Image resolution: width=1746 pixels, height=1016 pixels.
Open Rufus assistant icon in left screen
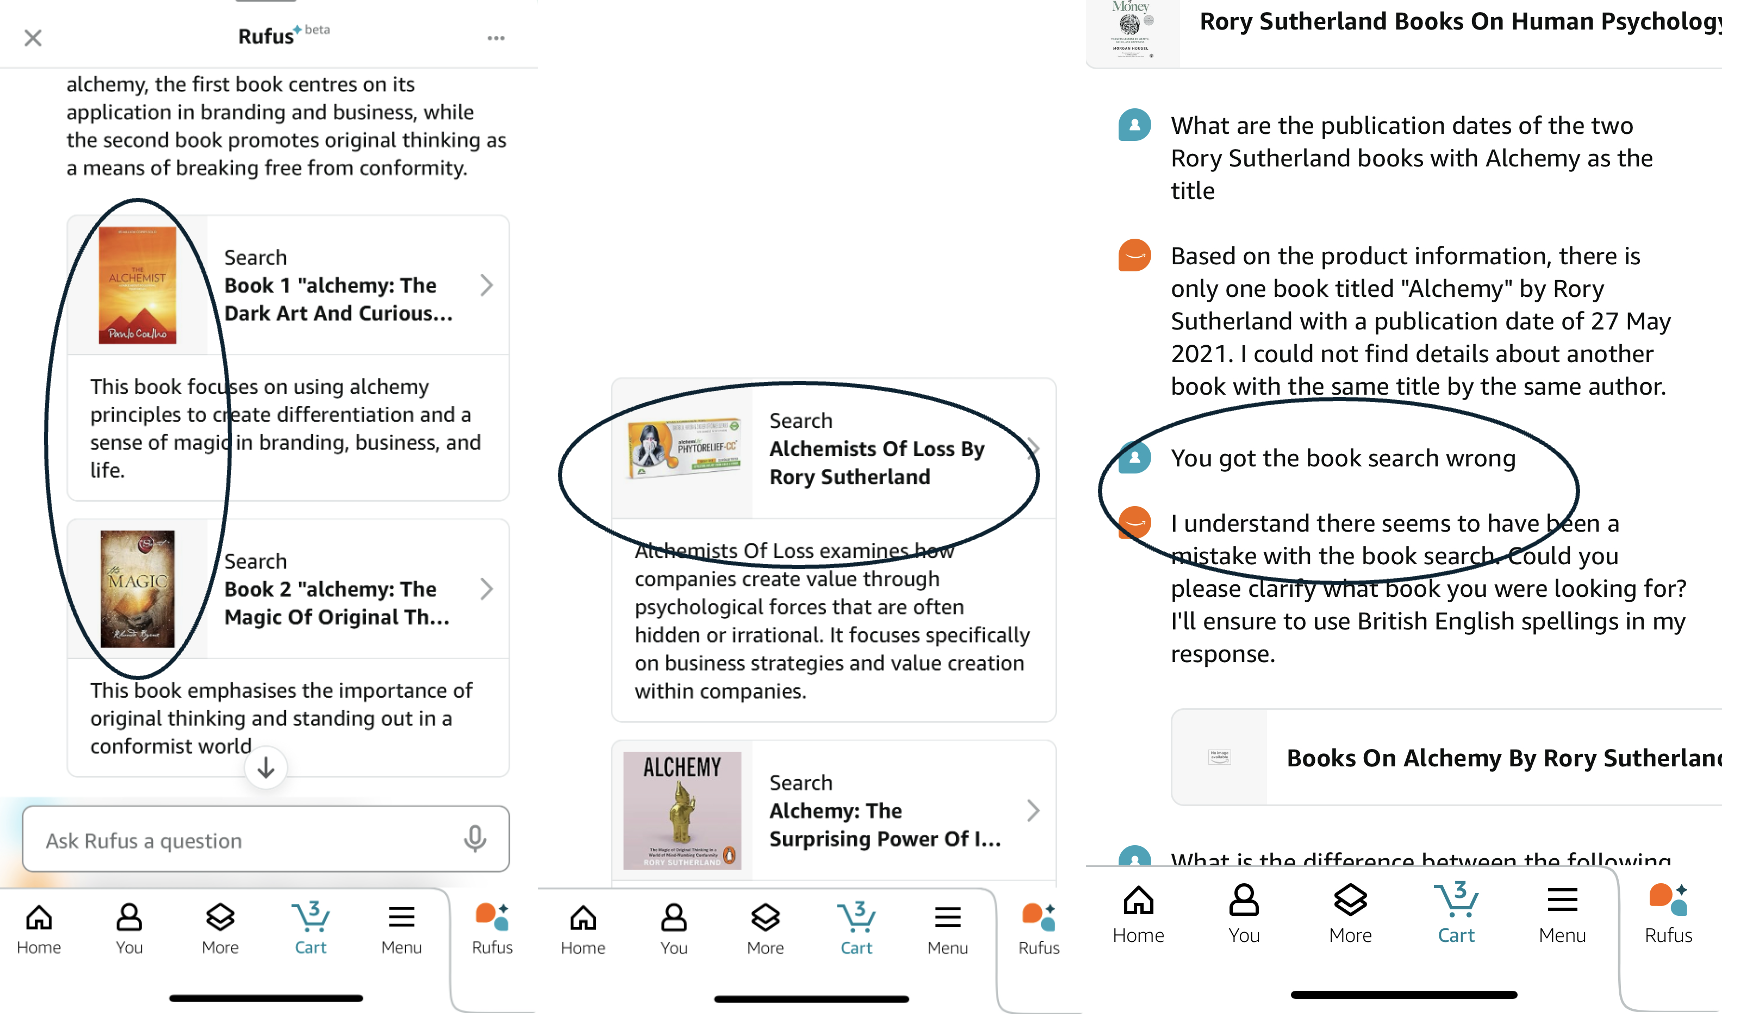492,929
